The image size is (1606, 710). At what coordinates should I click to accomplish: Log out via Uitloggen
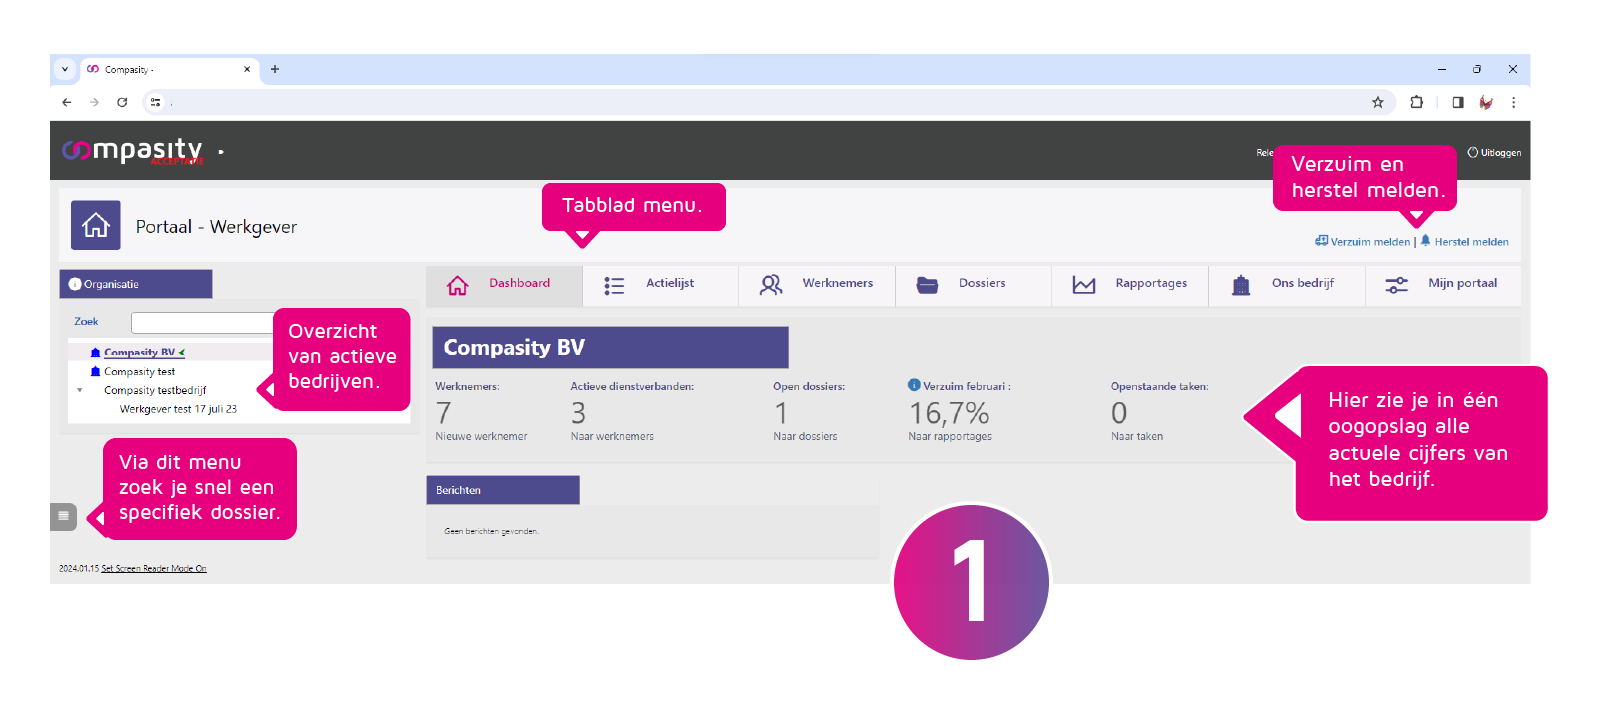[x=1495, y=153]
